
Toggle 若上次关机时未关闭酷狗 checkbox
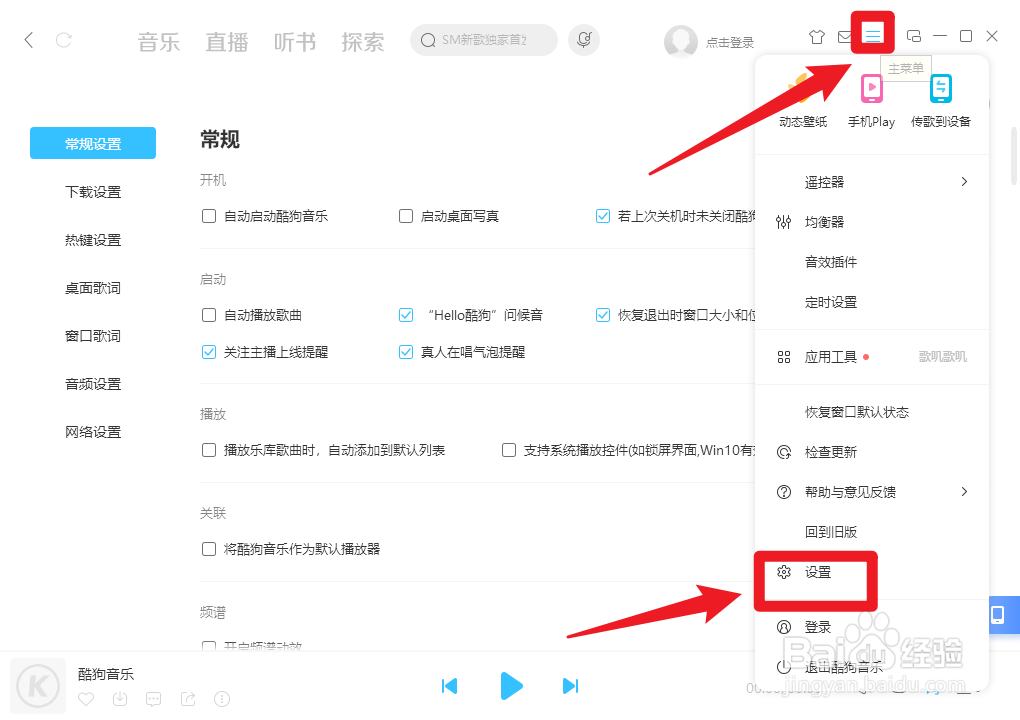click(x=603, y=216)
